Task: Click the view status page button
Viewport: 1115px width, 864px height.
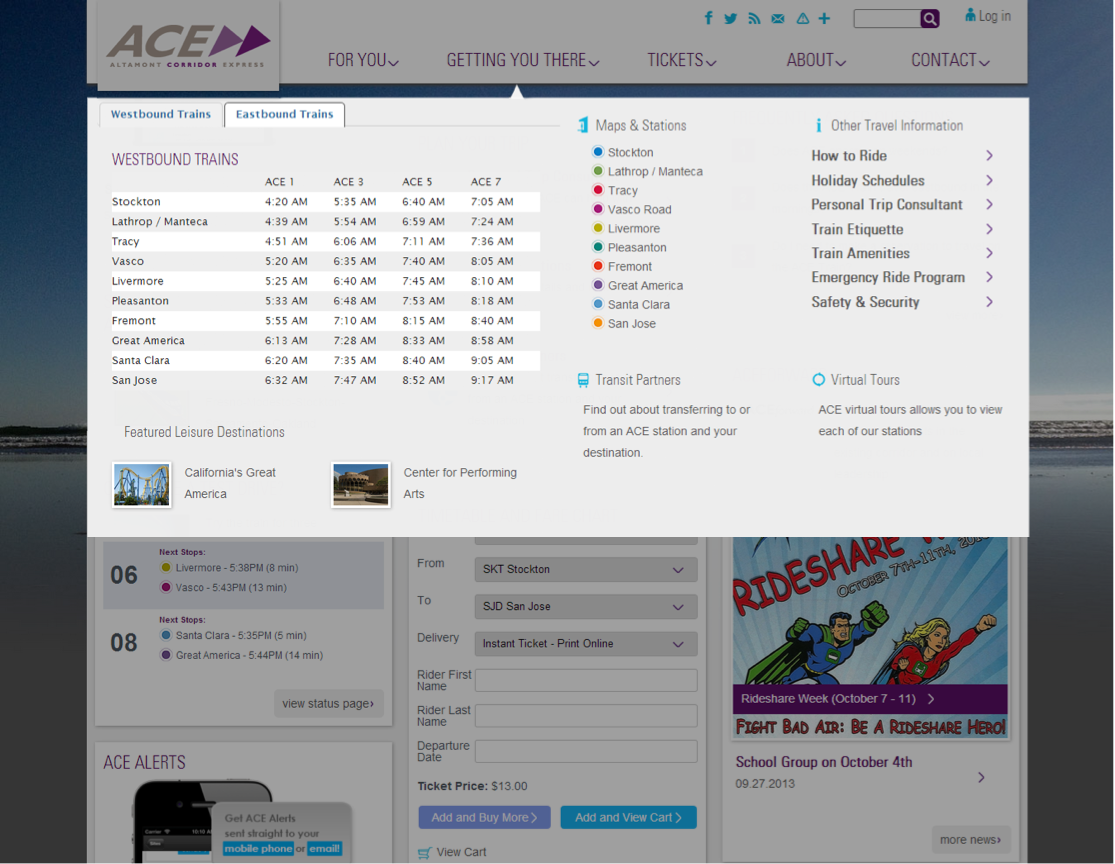Action: tap(329, 703)
